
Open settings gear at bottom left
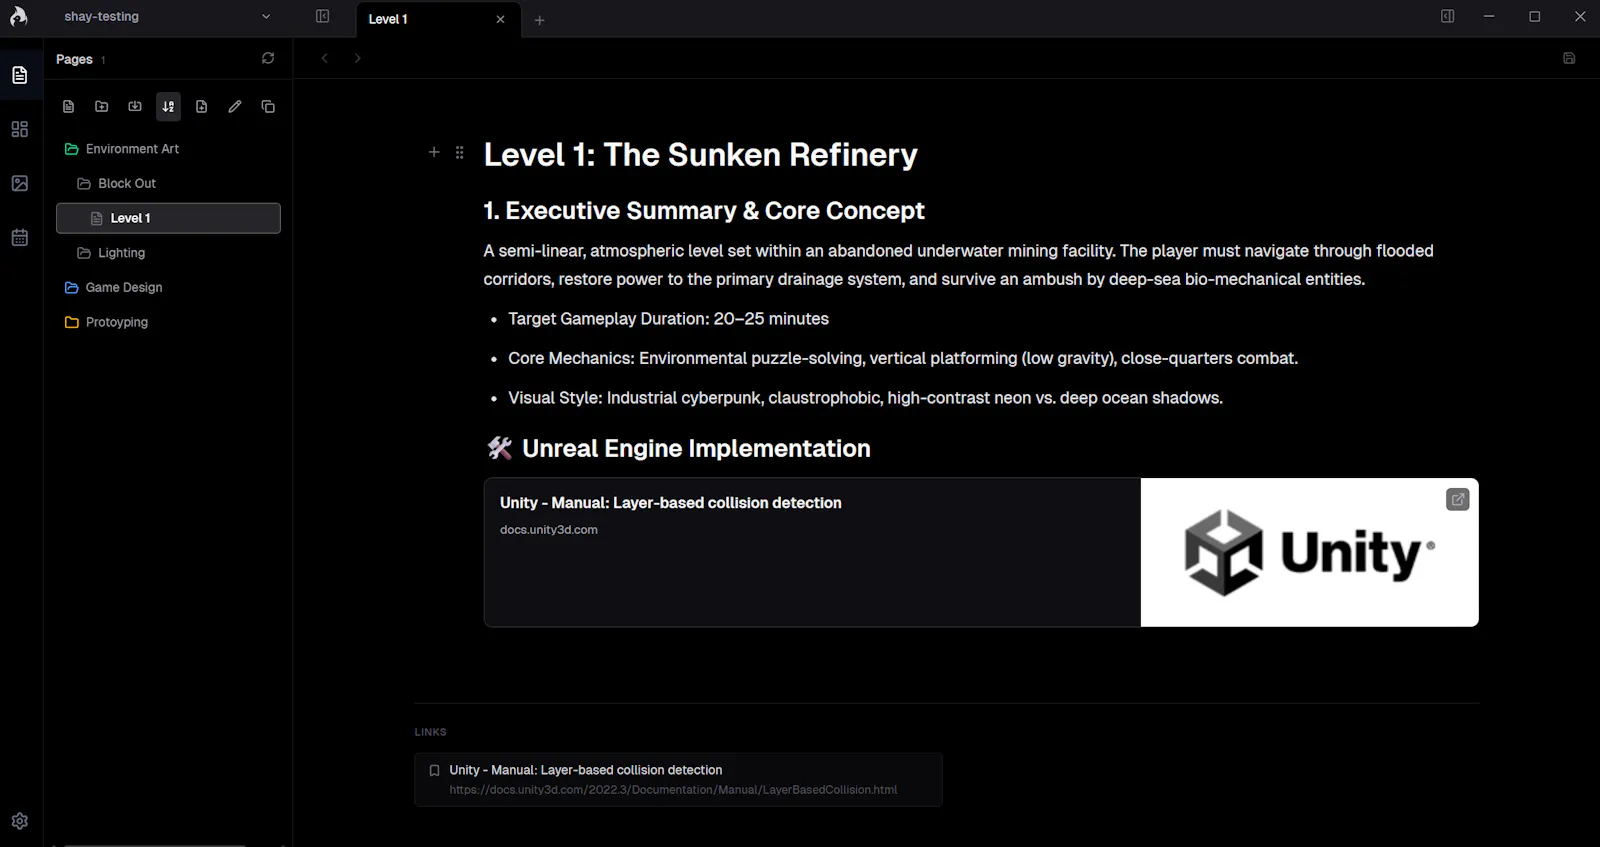click(x=20, y=821)
